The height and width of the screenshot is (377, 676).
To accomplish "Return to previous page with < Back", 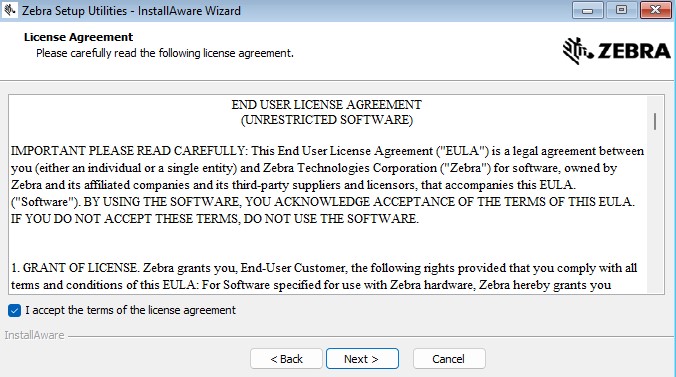I will 286,359.
